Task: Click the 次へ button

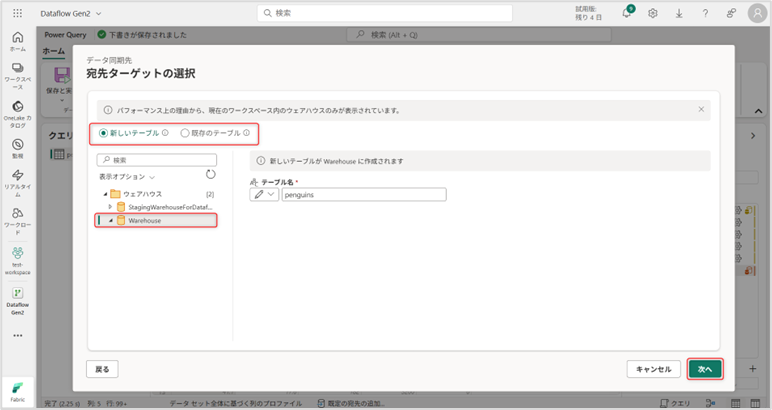Action: 705,369
